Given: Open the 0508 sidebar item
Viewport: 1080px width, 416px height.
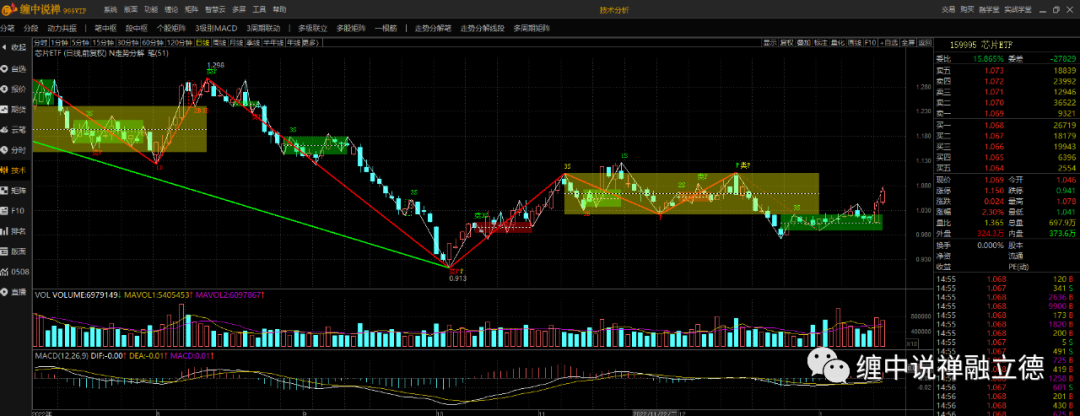Looking at the screenshot, I should point(14,271).
